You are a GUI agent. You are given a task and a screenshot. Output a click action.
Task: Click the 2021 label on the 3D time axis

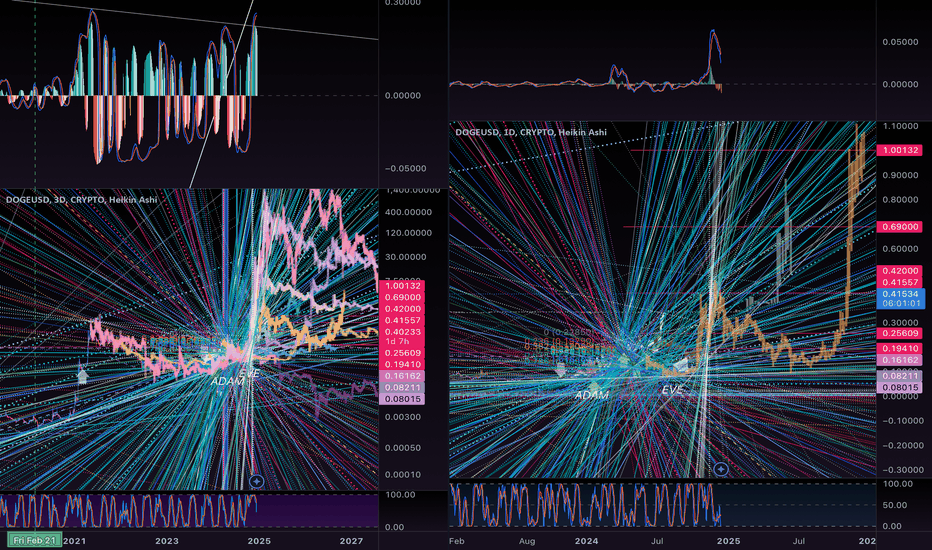pos(74,541)
